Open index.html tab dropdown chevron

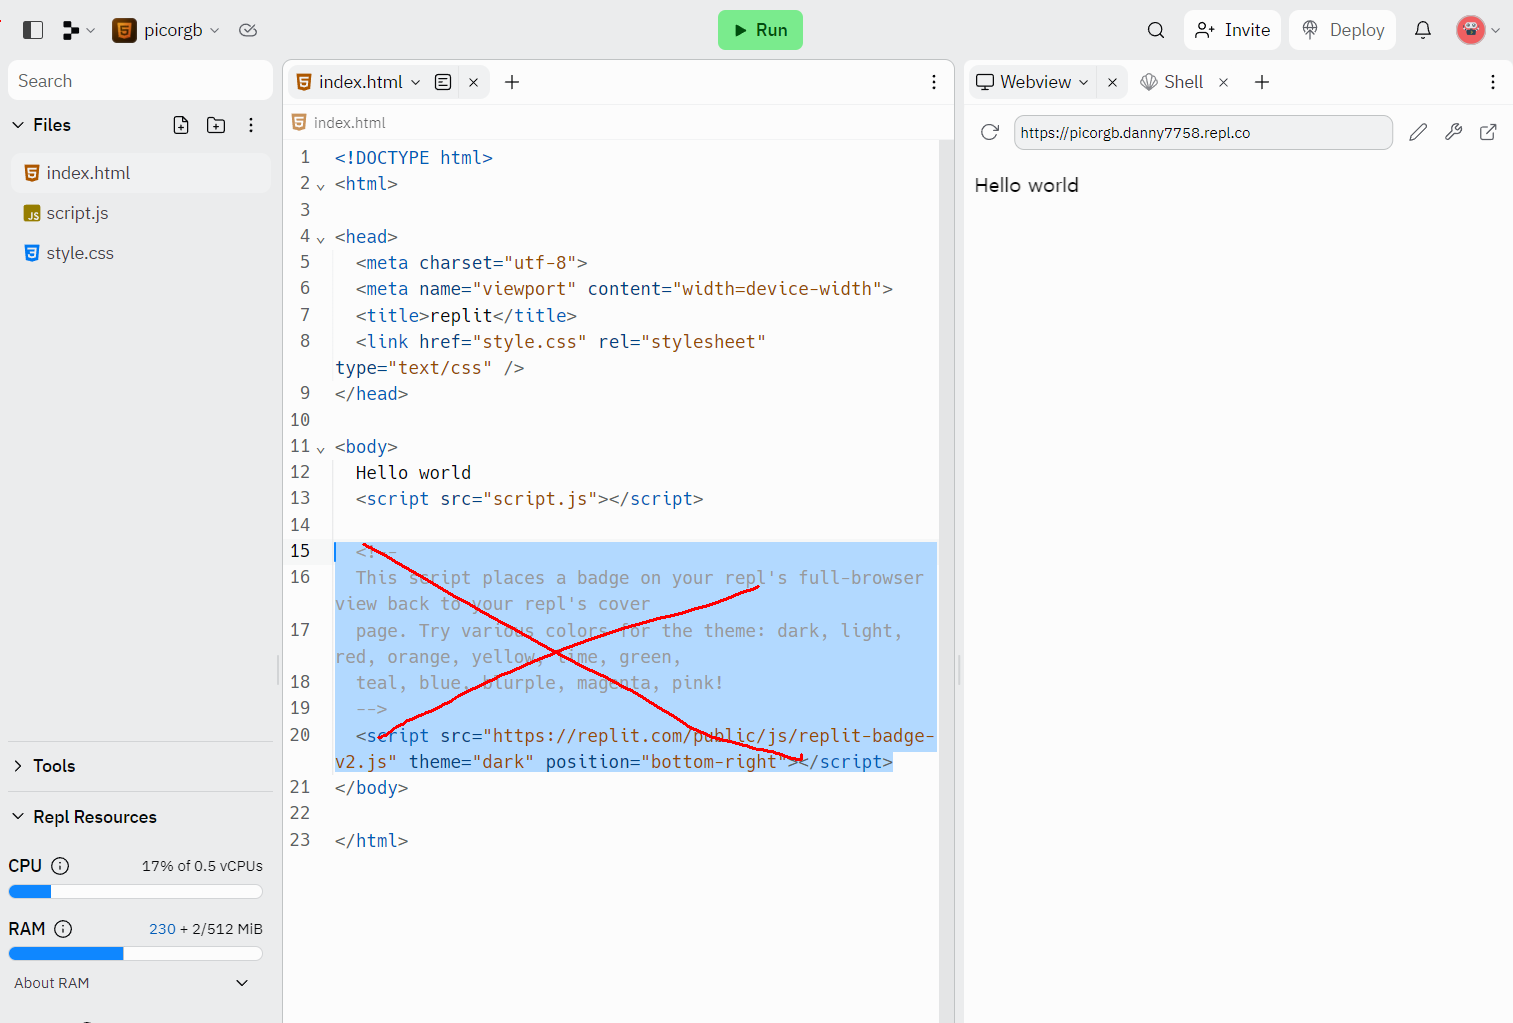pyautogui.click(x=416, y=82)
